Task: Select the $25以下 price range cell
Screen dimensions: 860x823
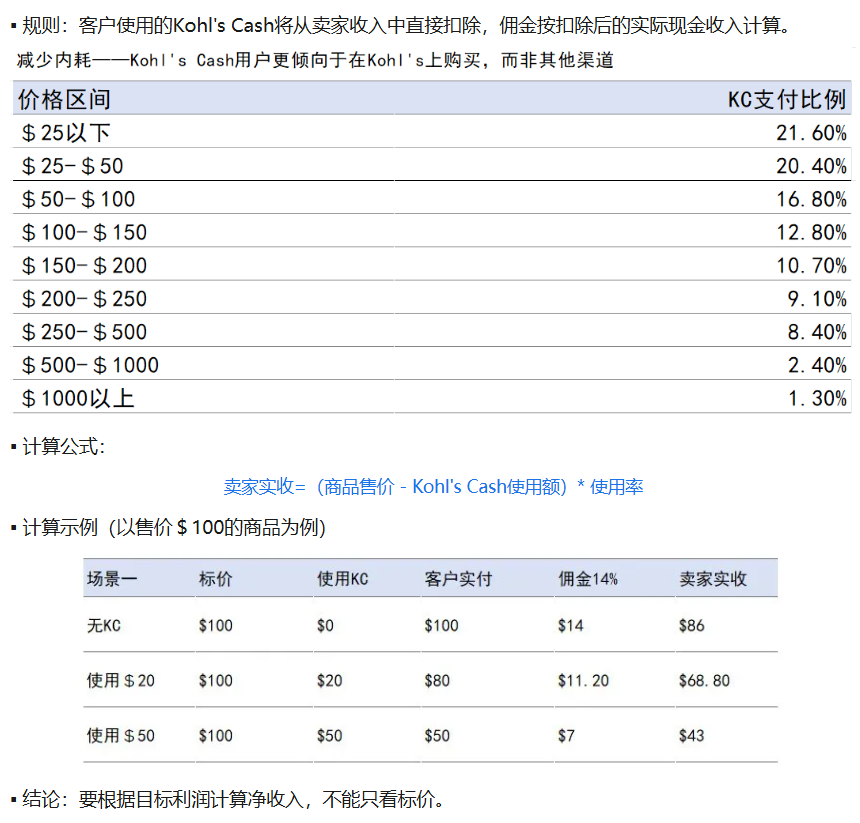Action: coord(66,133)
